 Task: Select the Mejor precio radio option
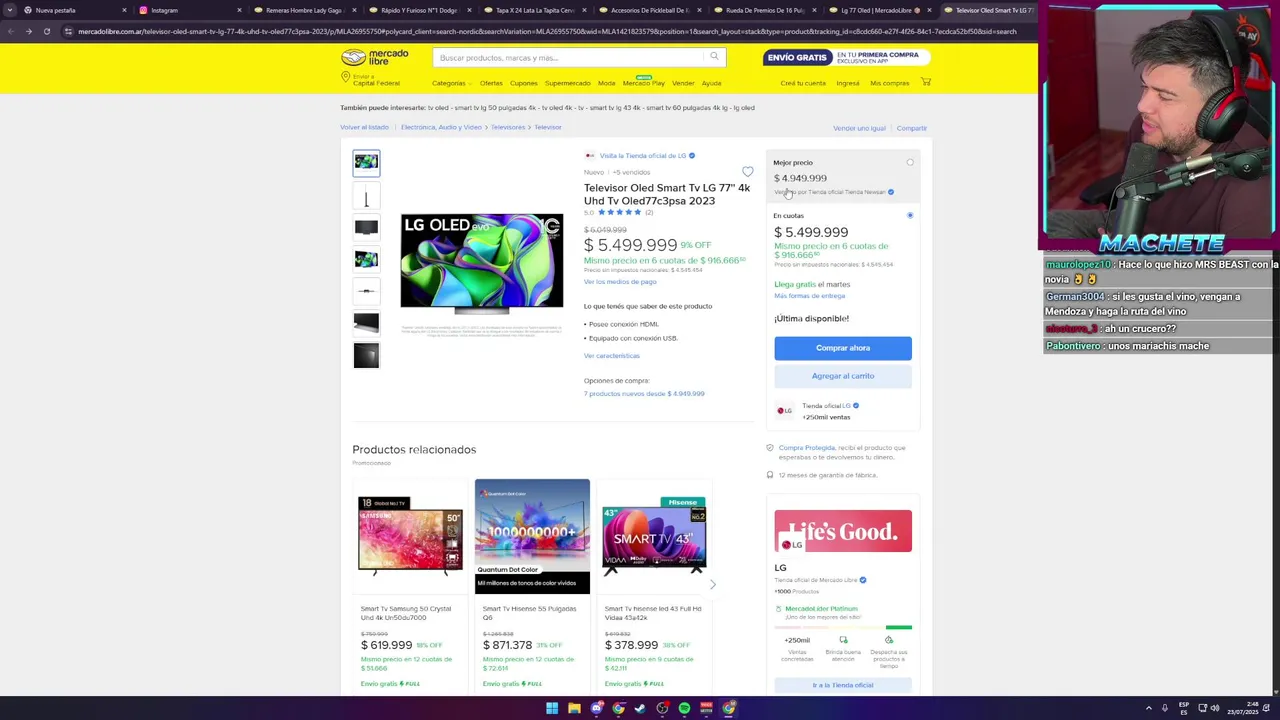(910, 162)
